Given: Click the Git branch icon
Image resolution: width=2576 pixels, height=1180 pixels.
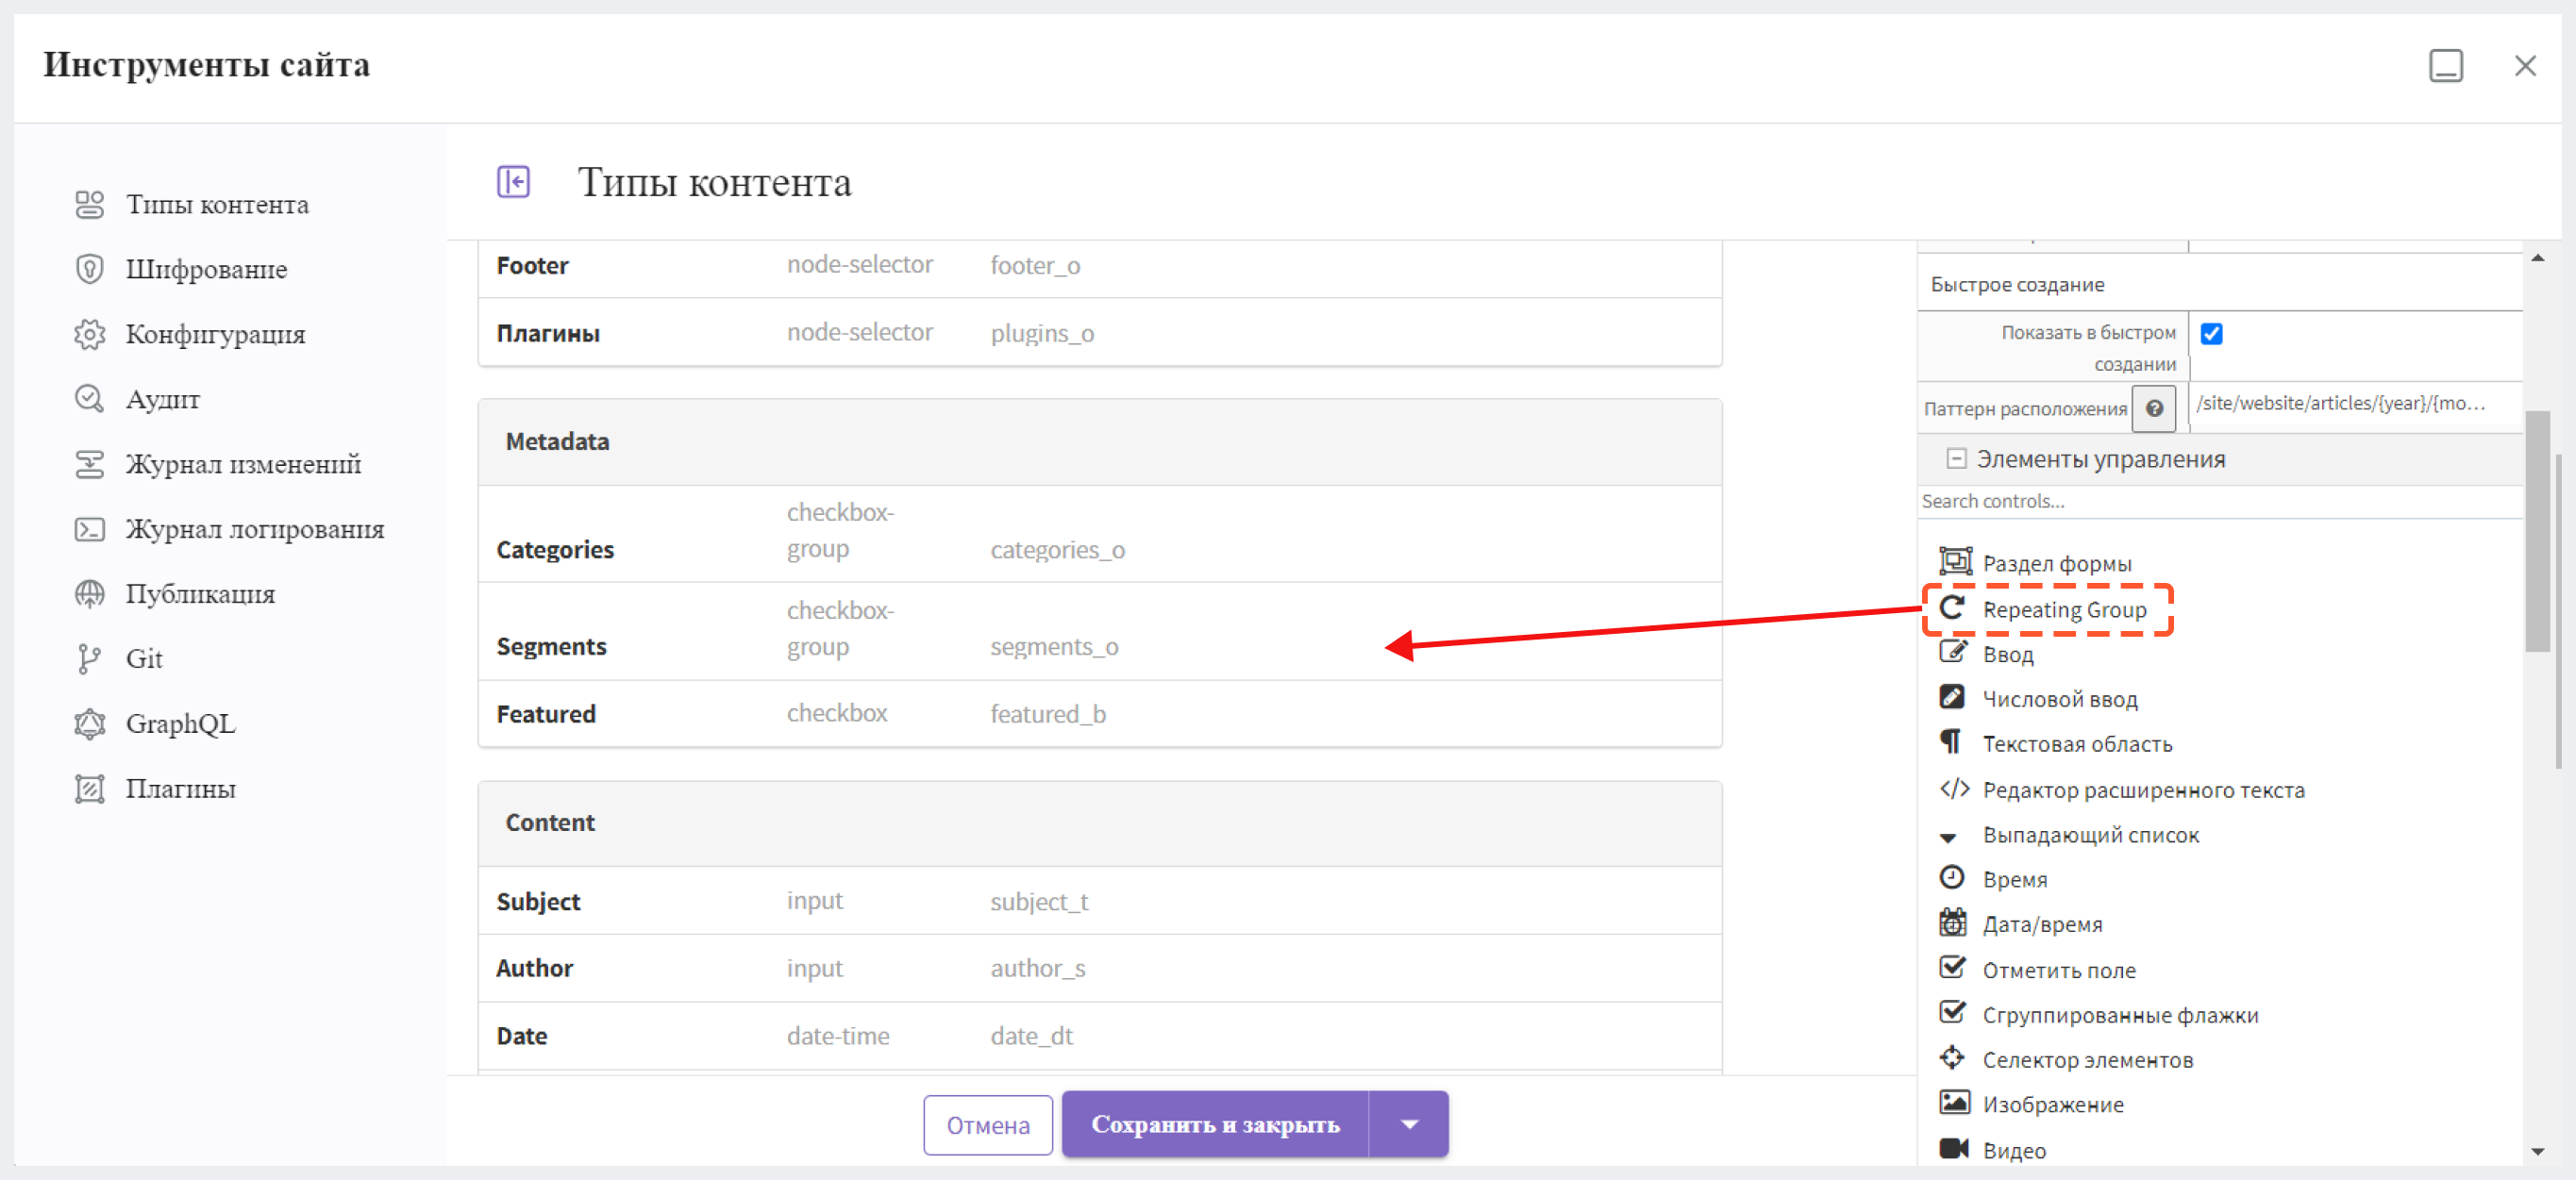Looking at the screenshot, I should coord(90,659).
